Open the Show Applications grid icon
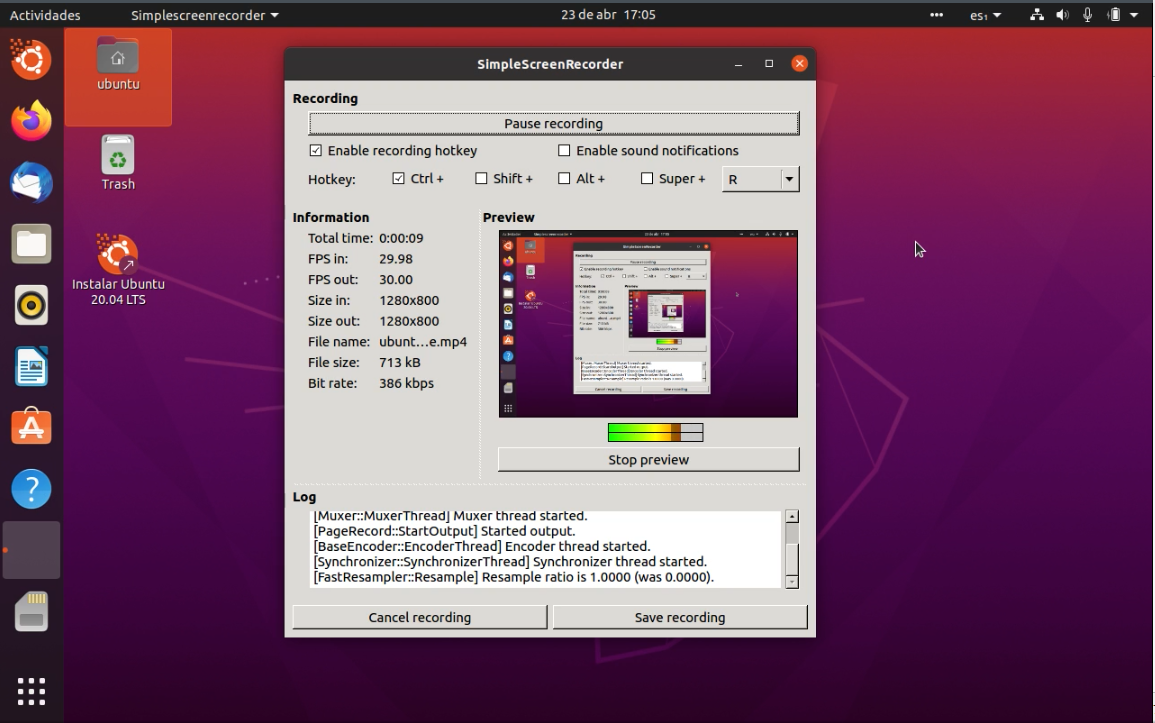 point(30,691)
